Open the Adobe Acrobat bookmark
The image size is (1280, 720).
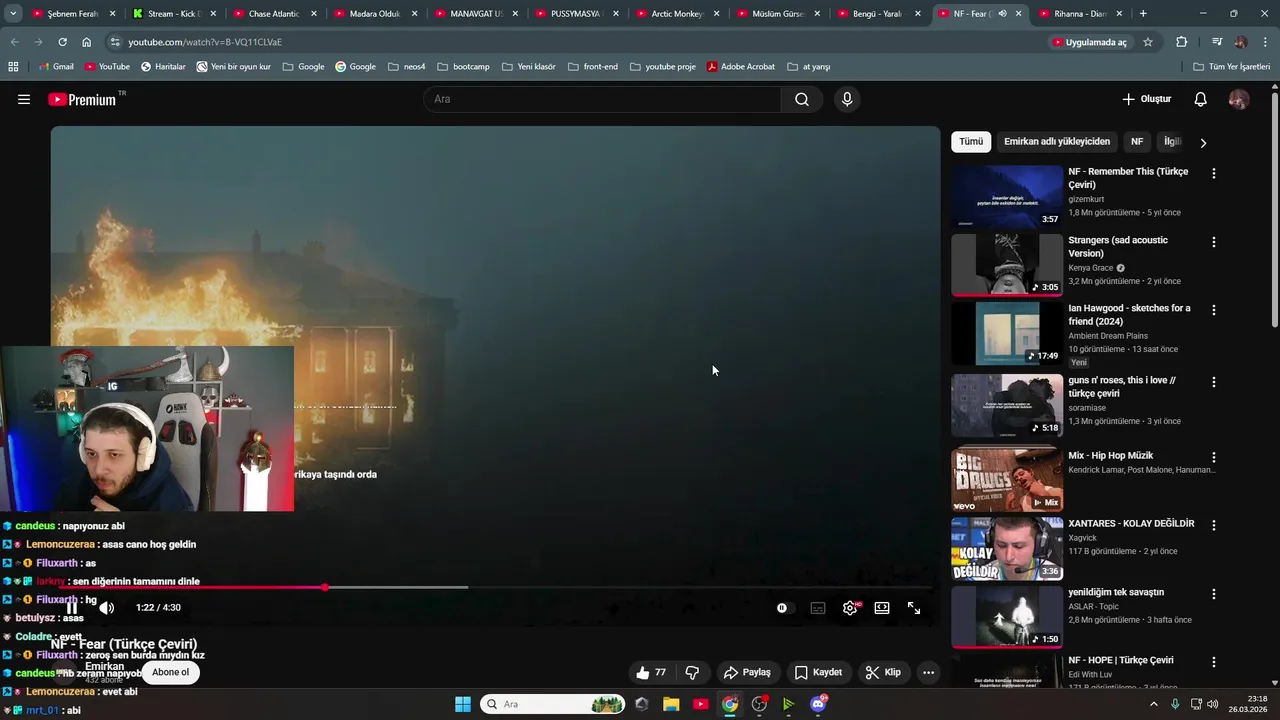(740, 67)
